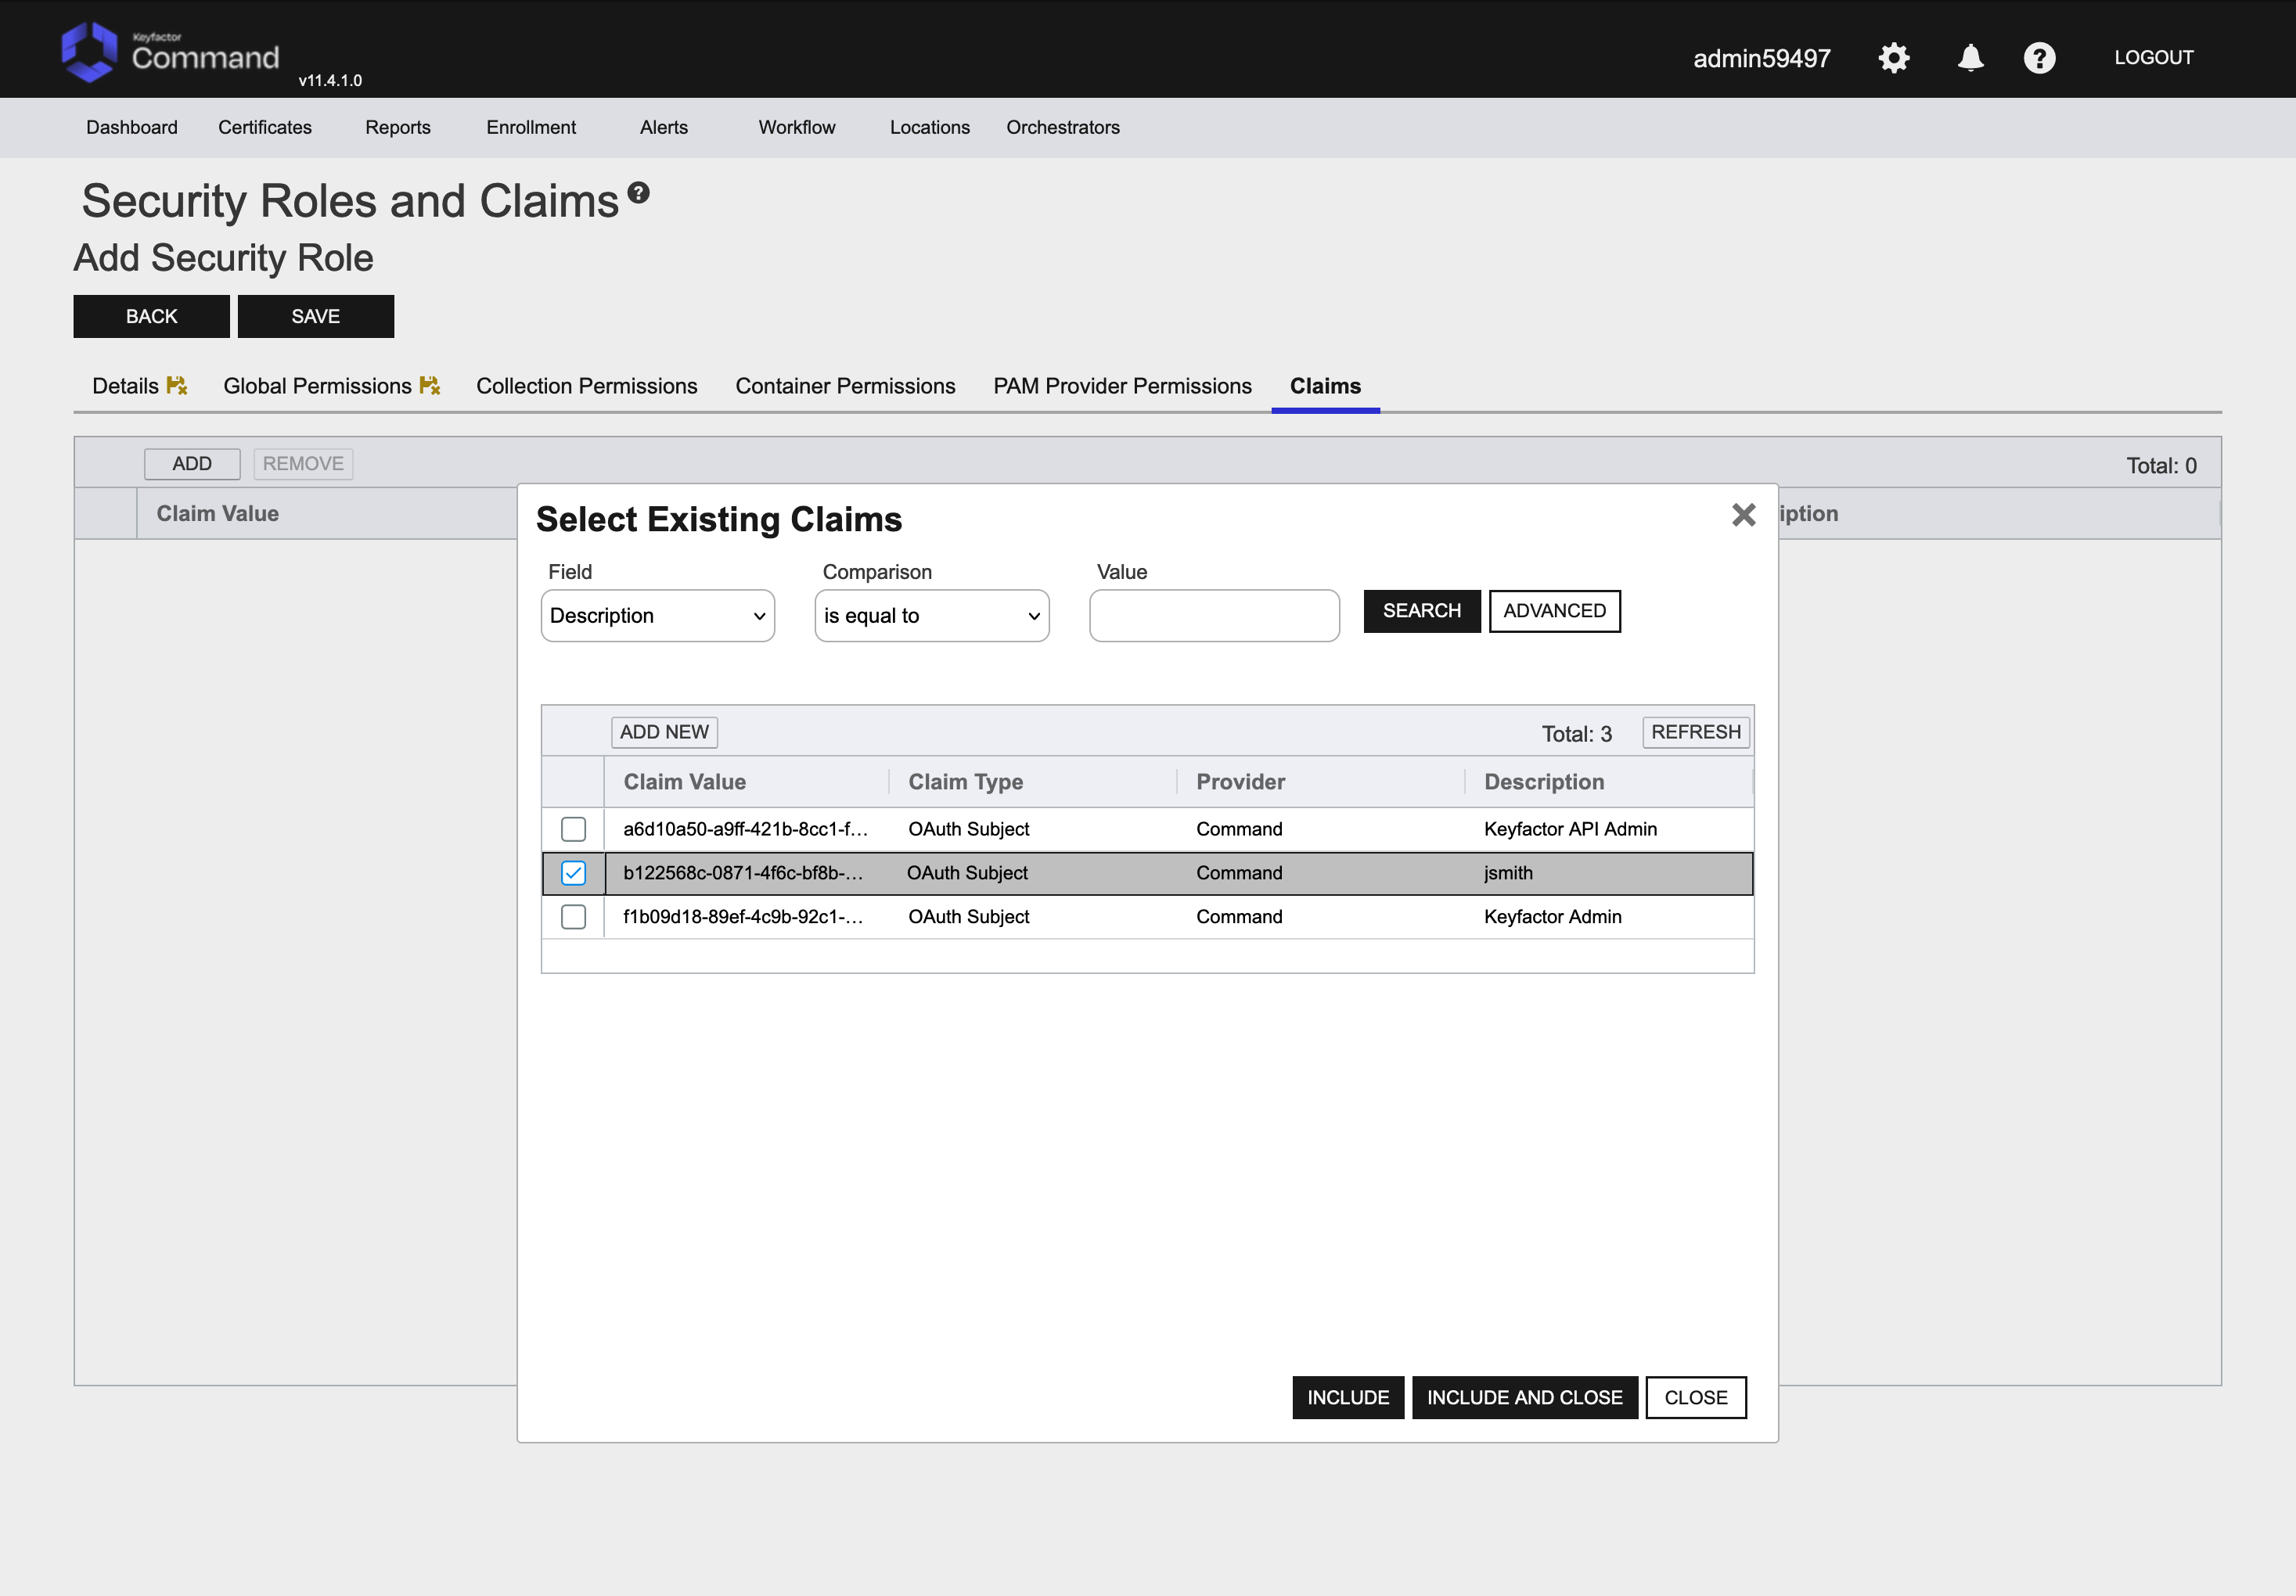The width and height of the screenshot is (2296, 1596).
Task: Uncheck the jsmith claim checkbox
Action: coord(573,873)
